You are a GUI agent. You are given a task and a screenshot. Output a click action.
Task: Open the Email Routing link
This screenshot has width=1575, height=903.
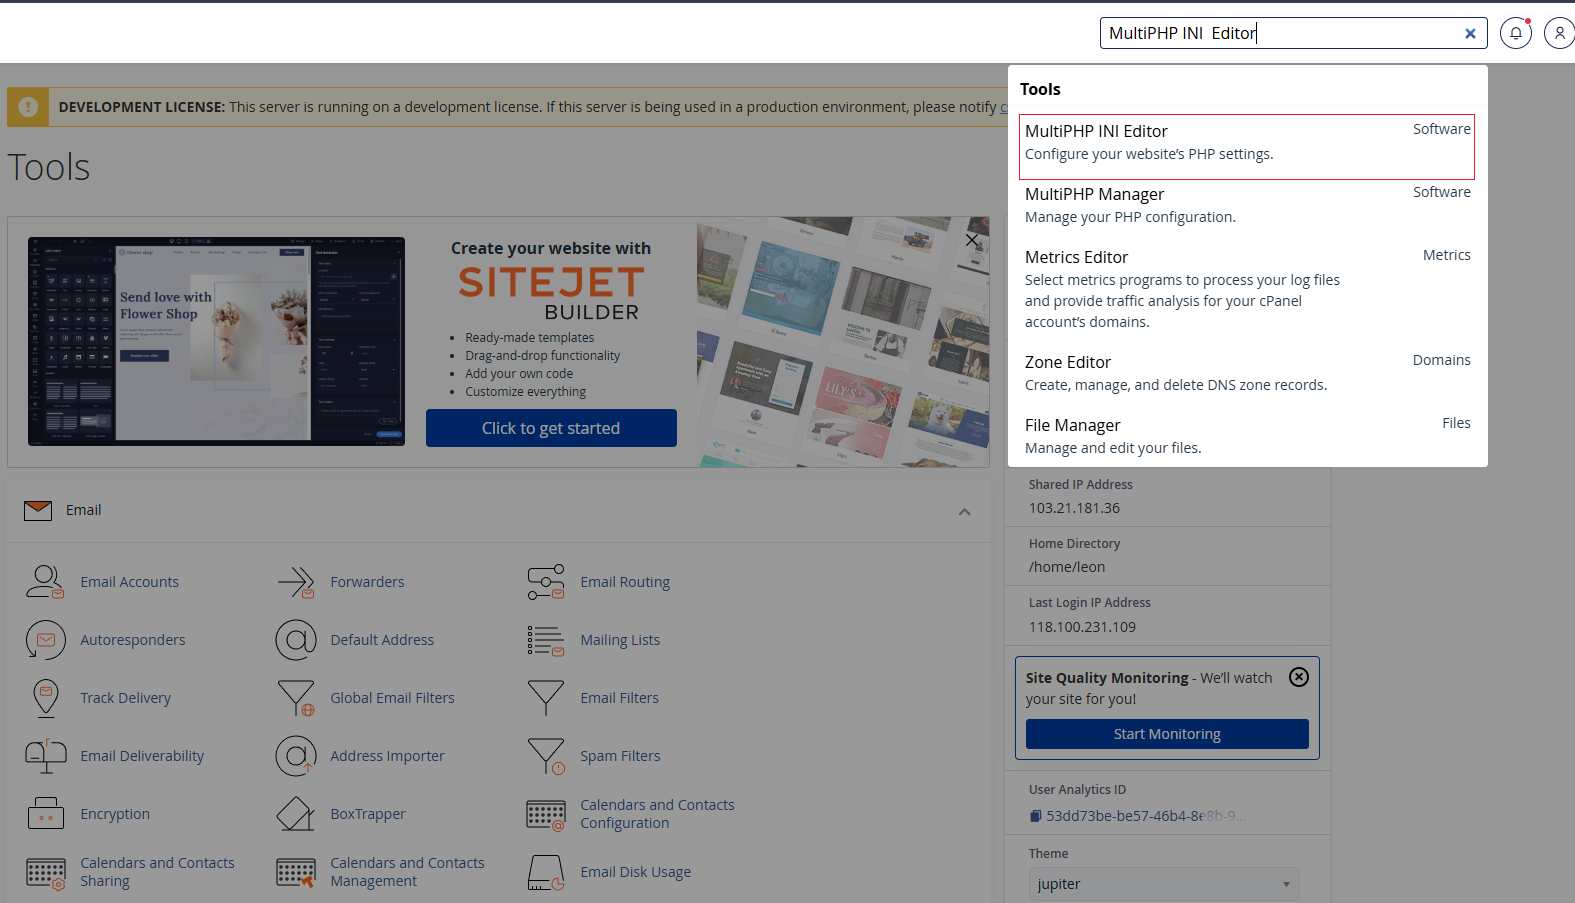625,582
